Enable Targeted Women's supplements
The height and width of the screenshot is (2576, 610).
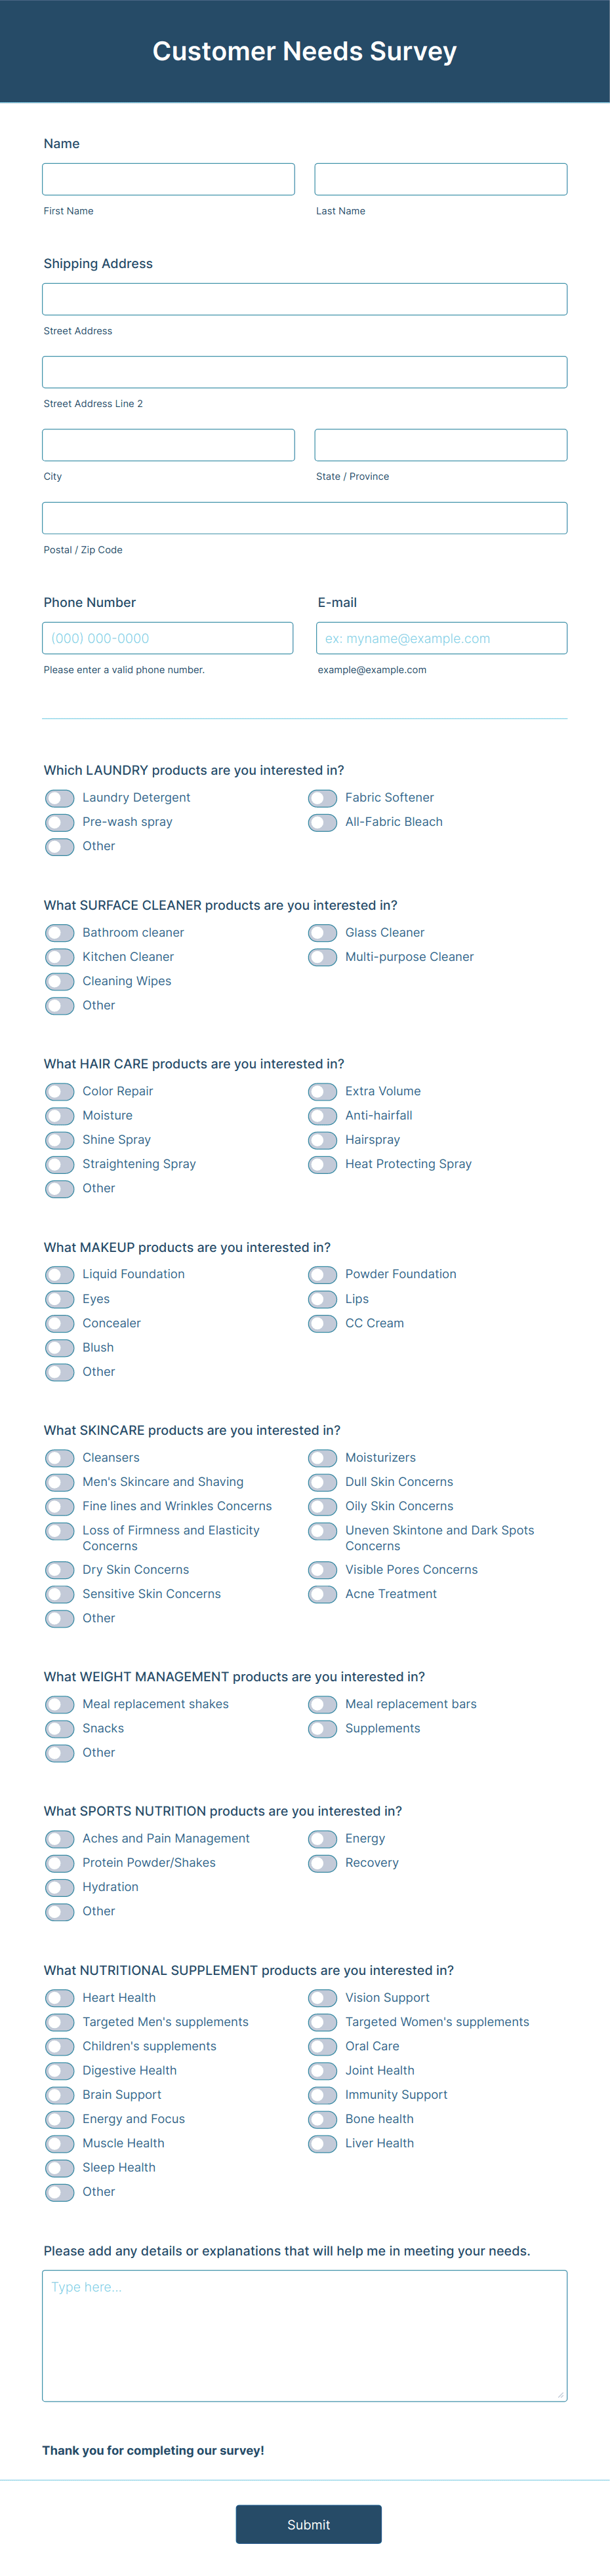tap(322, 2022)
